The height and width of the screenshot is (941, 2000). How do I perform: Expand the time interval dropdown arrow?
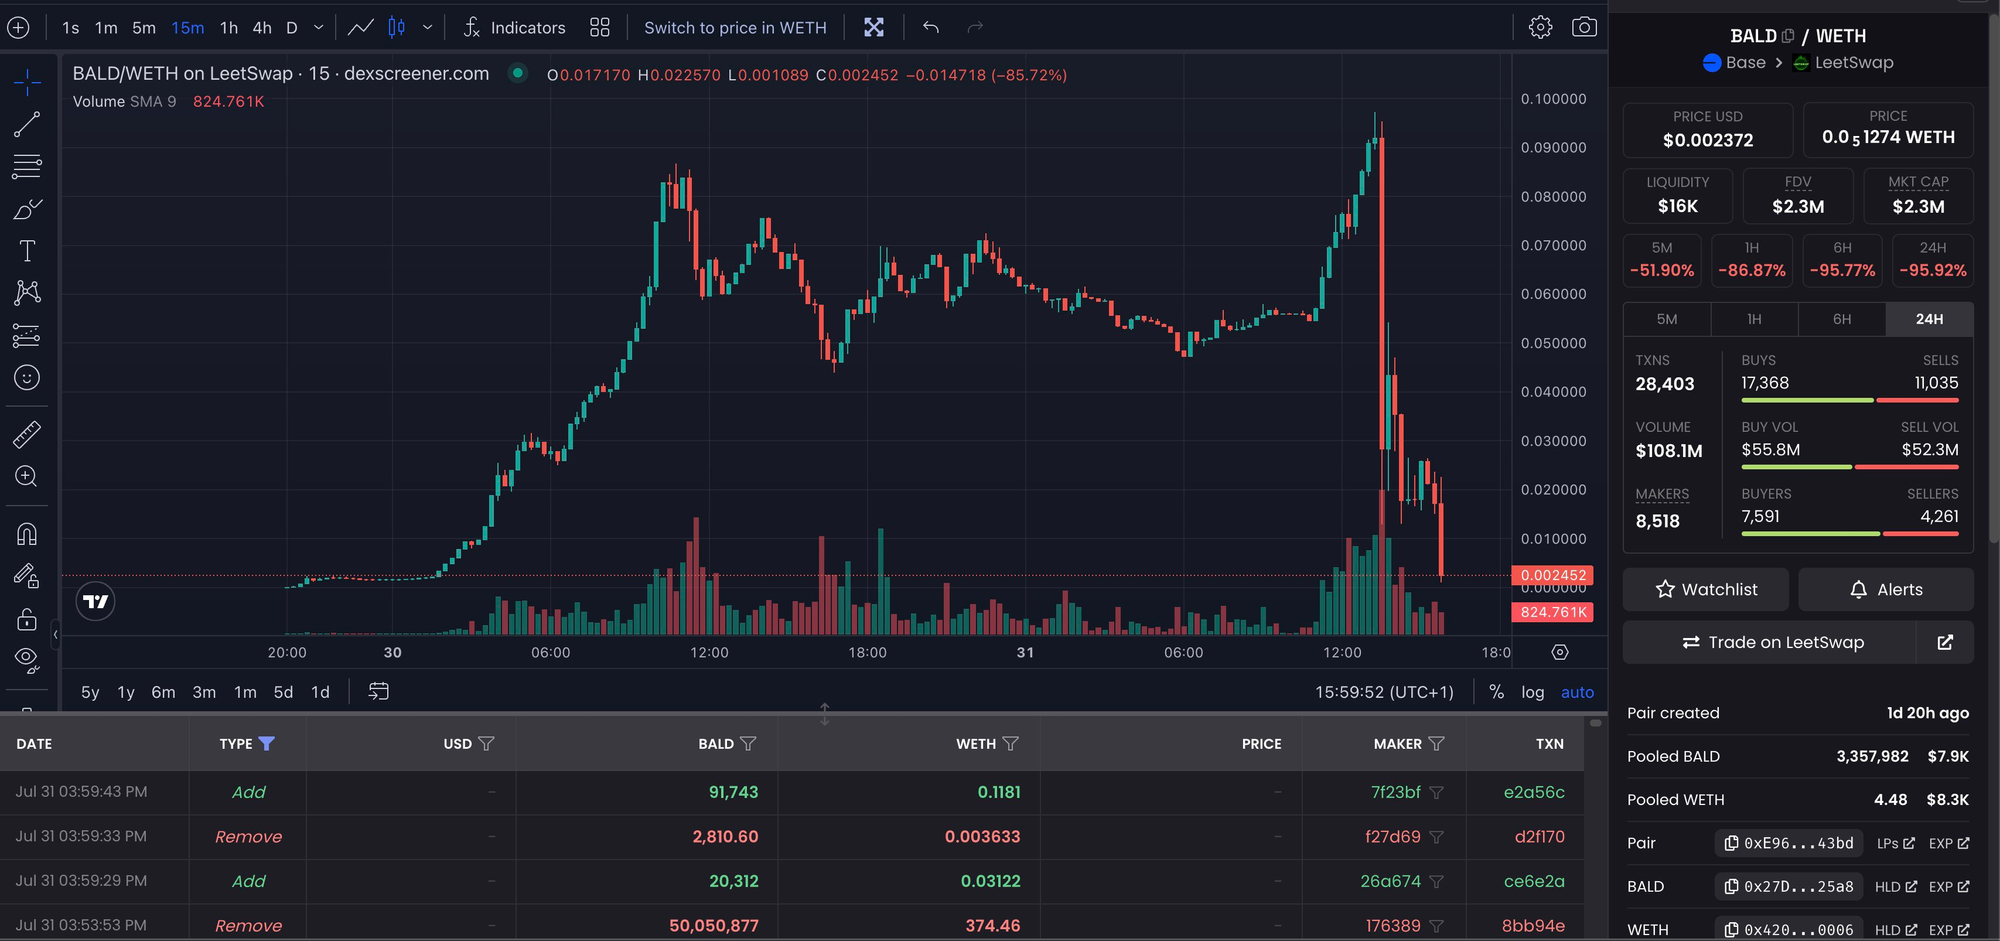click(319, 27)
